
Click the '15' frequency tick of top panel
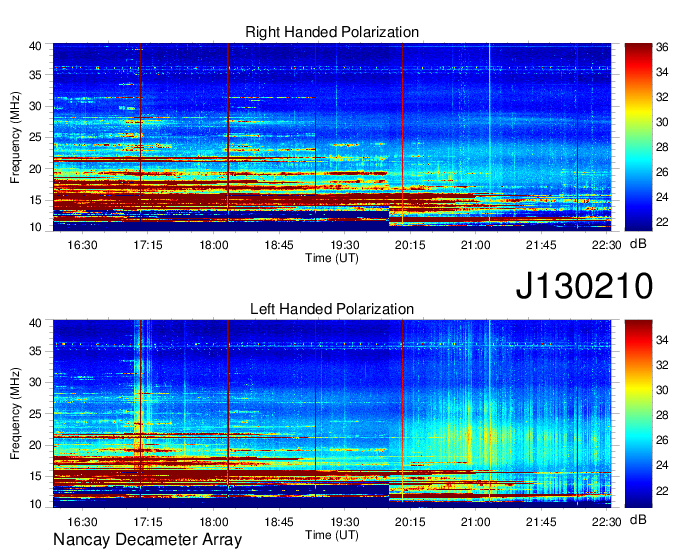[x=35, y=200]
